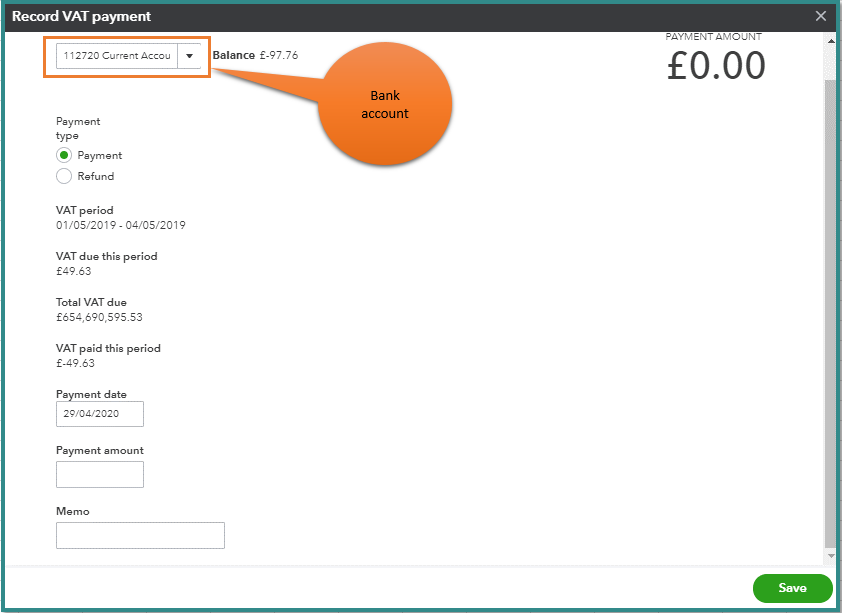842x613 pixels.
Task: Click the empty Payment amount field
Action: (99, 474)
